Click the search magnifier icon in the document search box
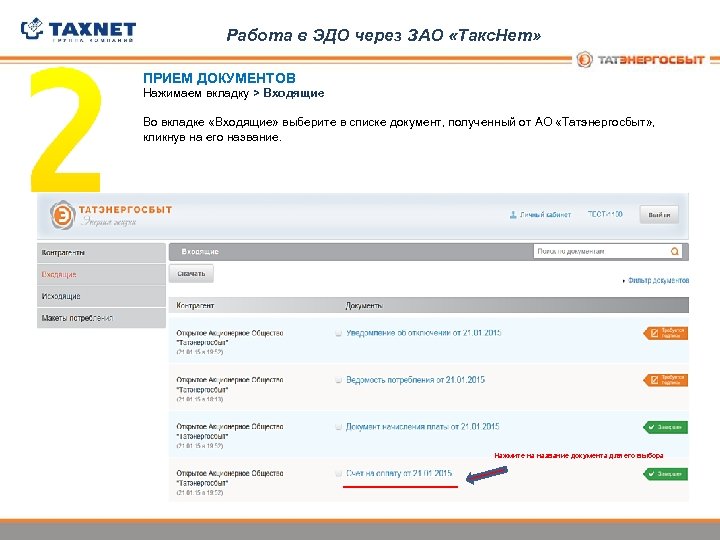The width and height of the screenshot is (720, 540). [675, 251]
